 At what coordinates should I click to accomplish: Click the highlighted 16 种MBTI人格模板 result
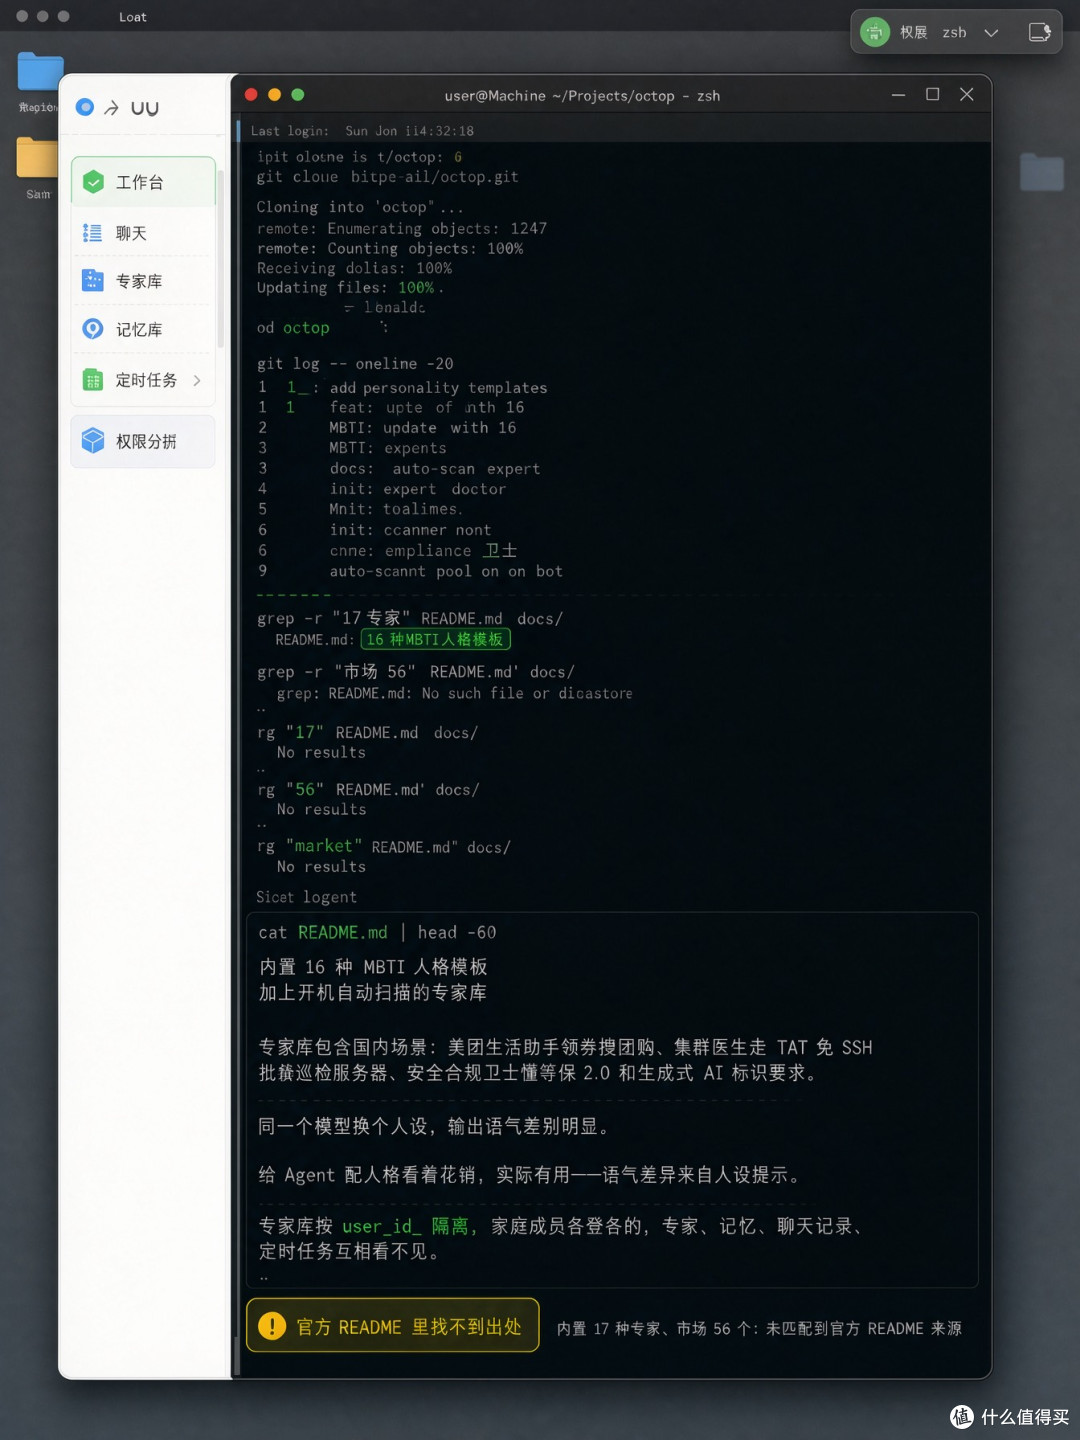click(x=436, y=639)
